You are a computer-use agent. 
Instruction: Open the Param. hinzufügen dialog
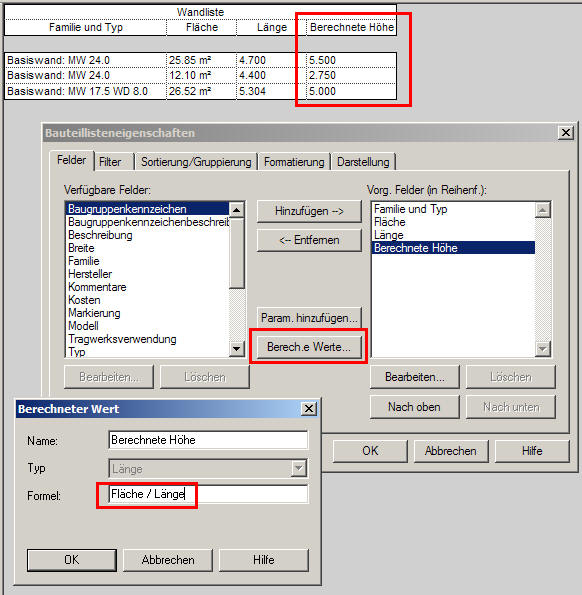coord(309,318)
